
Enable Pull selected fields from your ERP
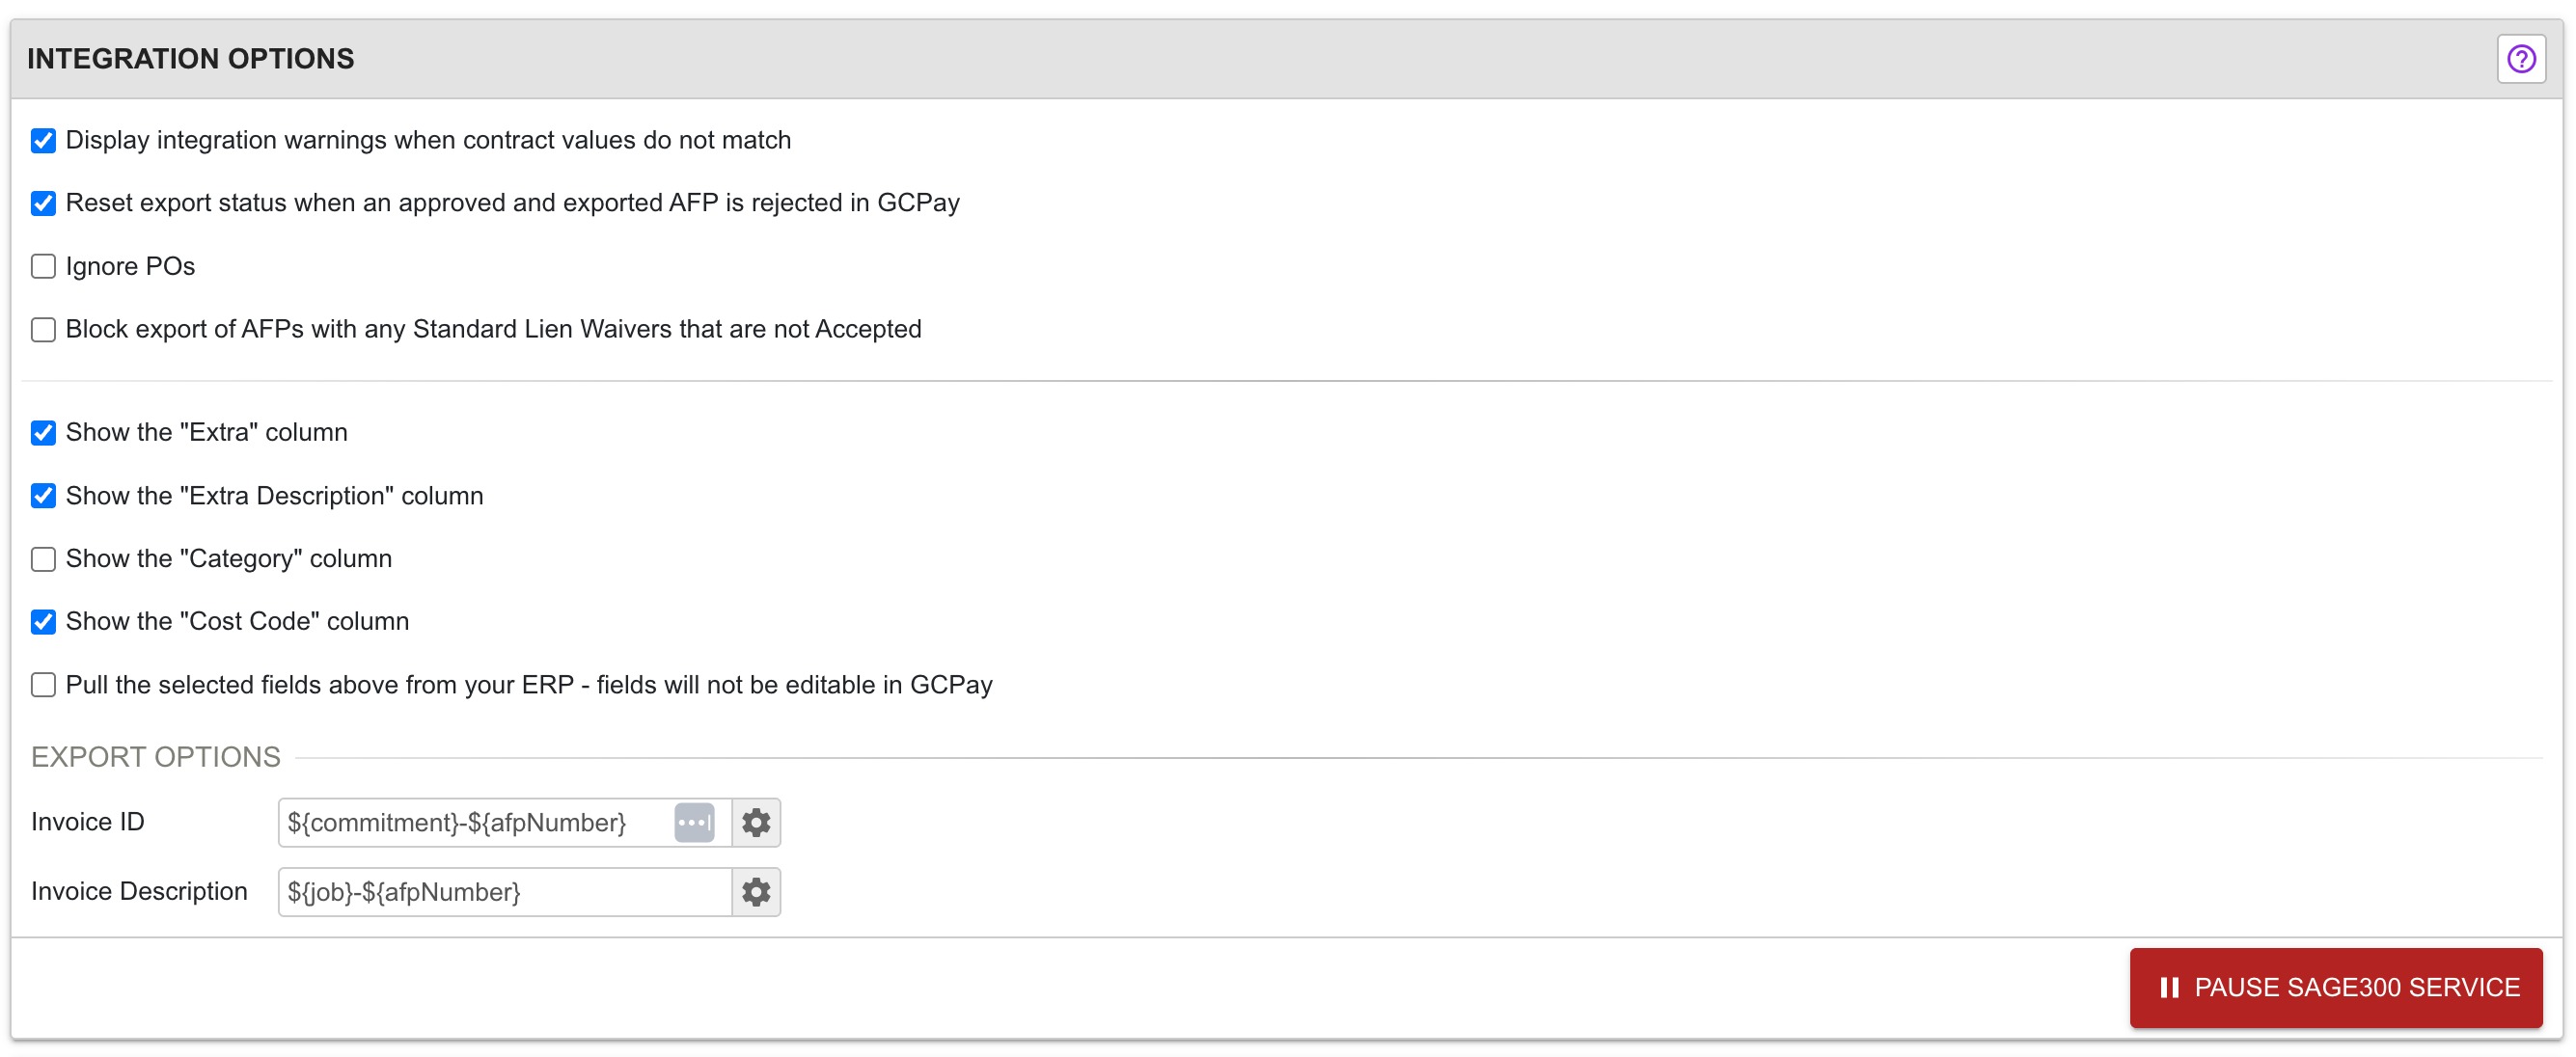pyautogui.click(x=43, y=685)
